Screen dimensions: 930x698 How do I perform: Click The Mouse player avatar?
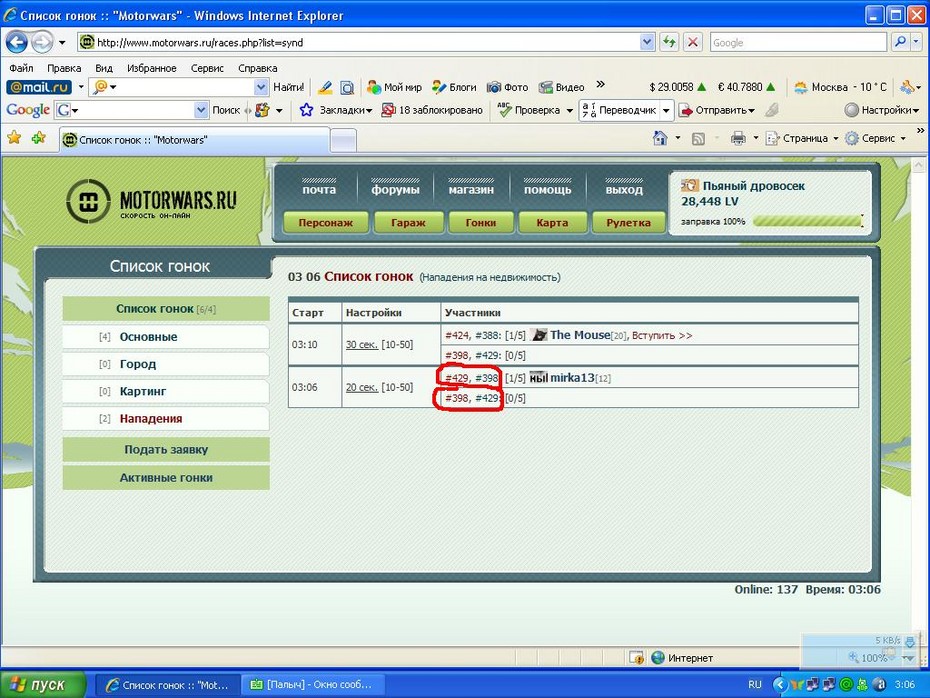(539, 335)
